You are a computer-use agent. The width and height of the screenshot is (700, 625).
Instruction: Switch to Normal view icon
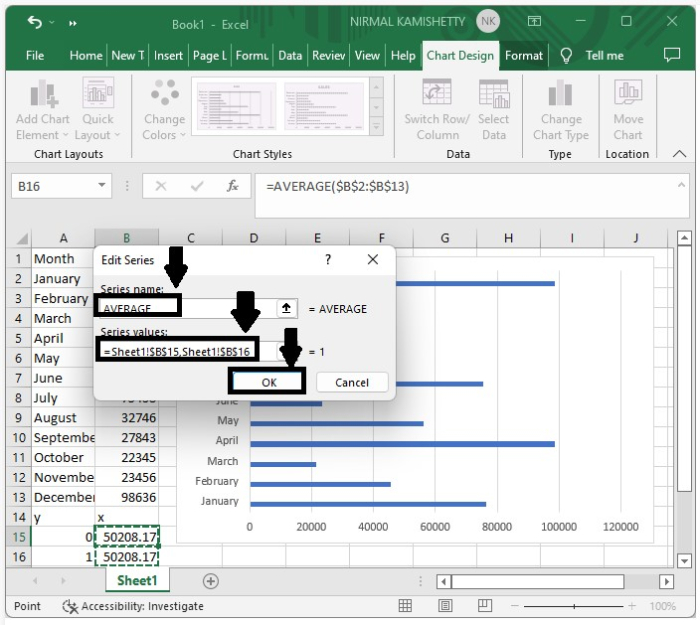[x=405, y=605]
